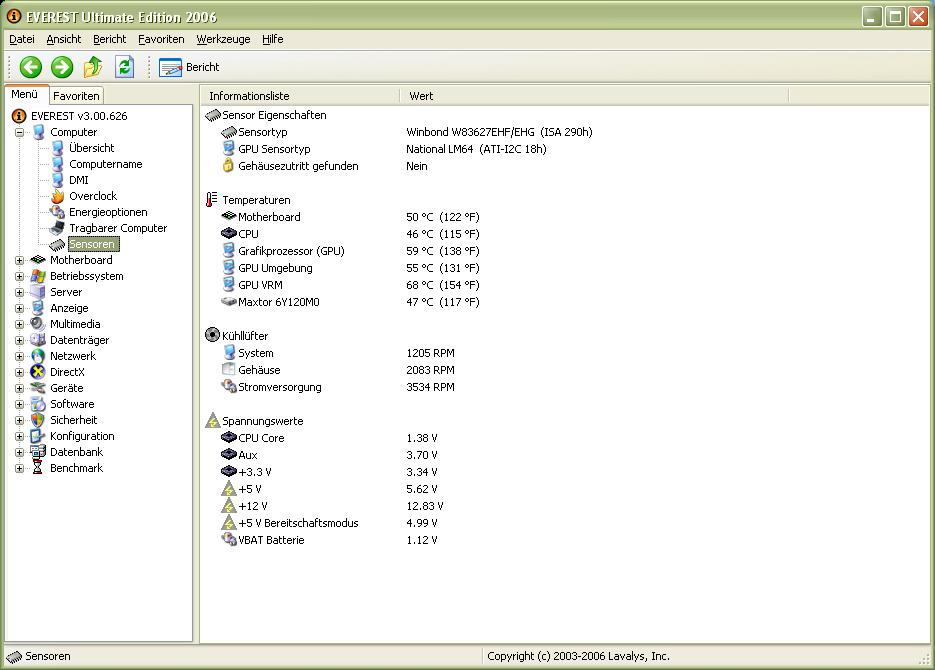Expand the Motherboard tree node
Viewport: 935px width, 670px height.
pos(20,260)
